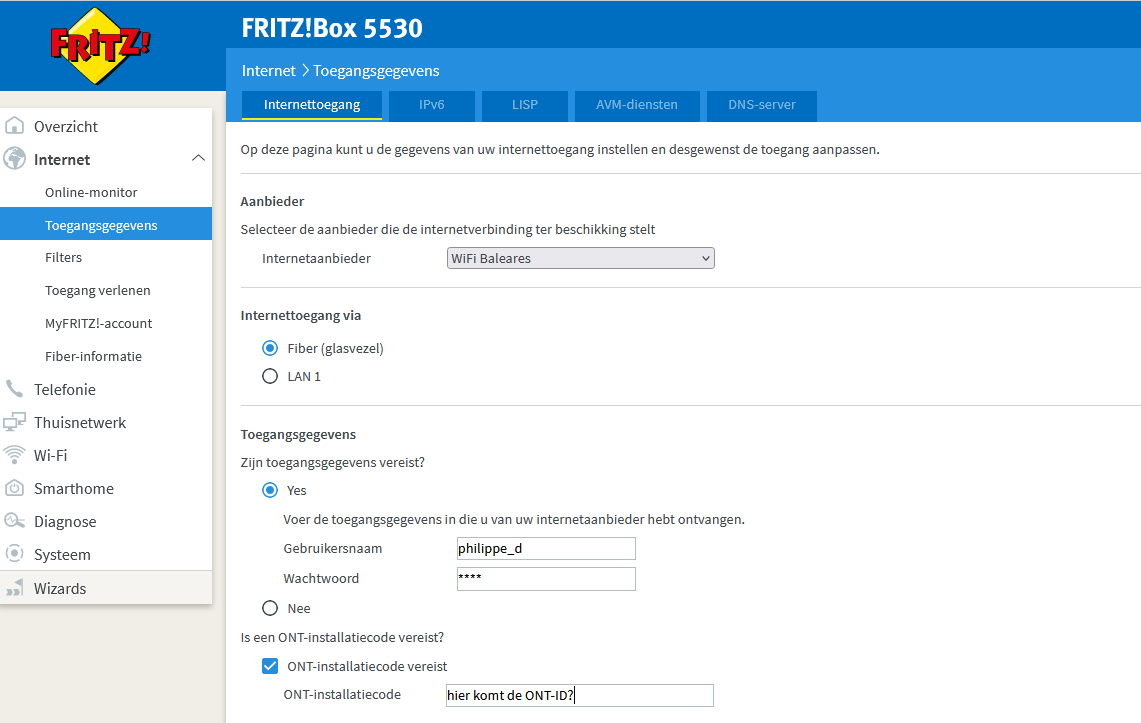The image size is (1141, 723).
Task: Open Diagnose using its icon
Action: pyautogui.click(x=15, y=521)
